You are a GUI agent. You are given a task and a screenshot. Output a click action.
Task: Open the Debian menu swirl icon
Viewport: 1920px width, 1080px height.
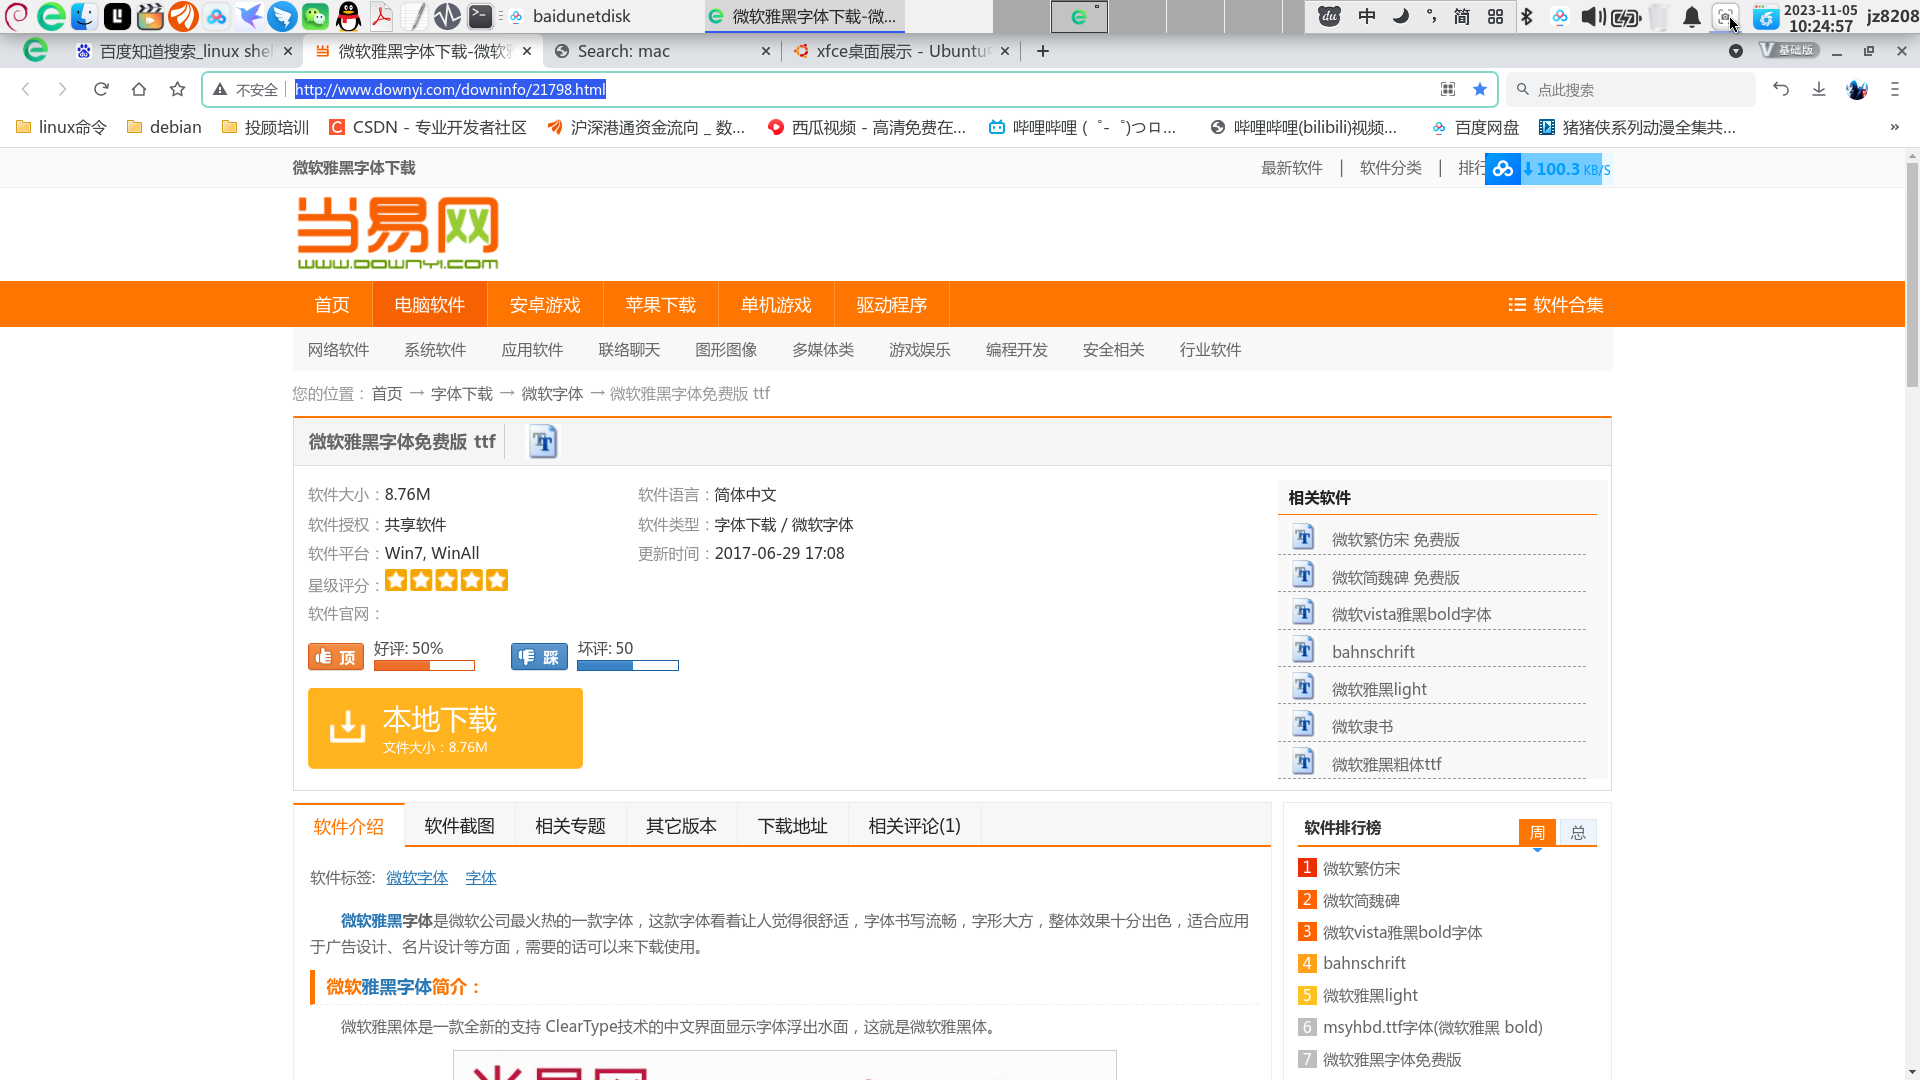point(17,16)
